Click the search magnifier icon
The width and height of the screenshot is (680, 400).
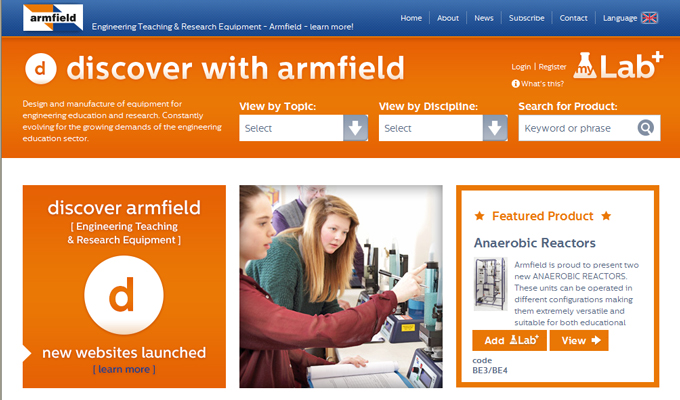pos(646,128)
